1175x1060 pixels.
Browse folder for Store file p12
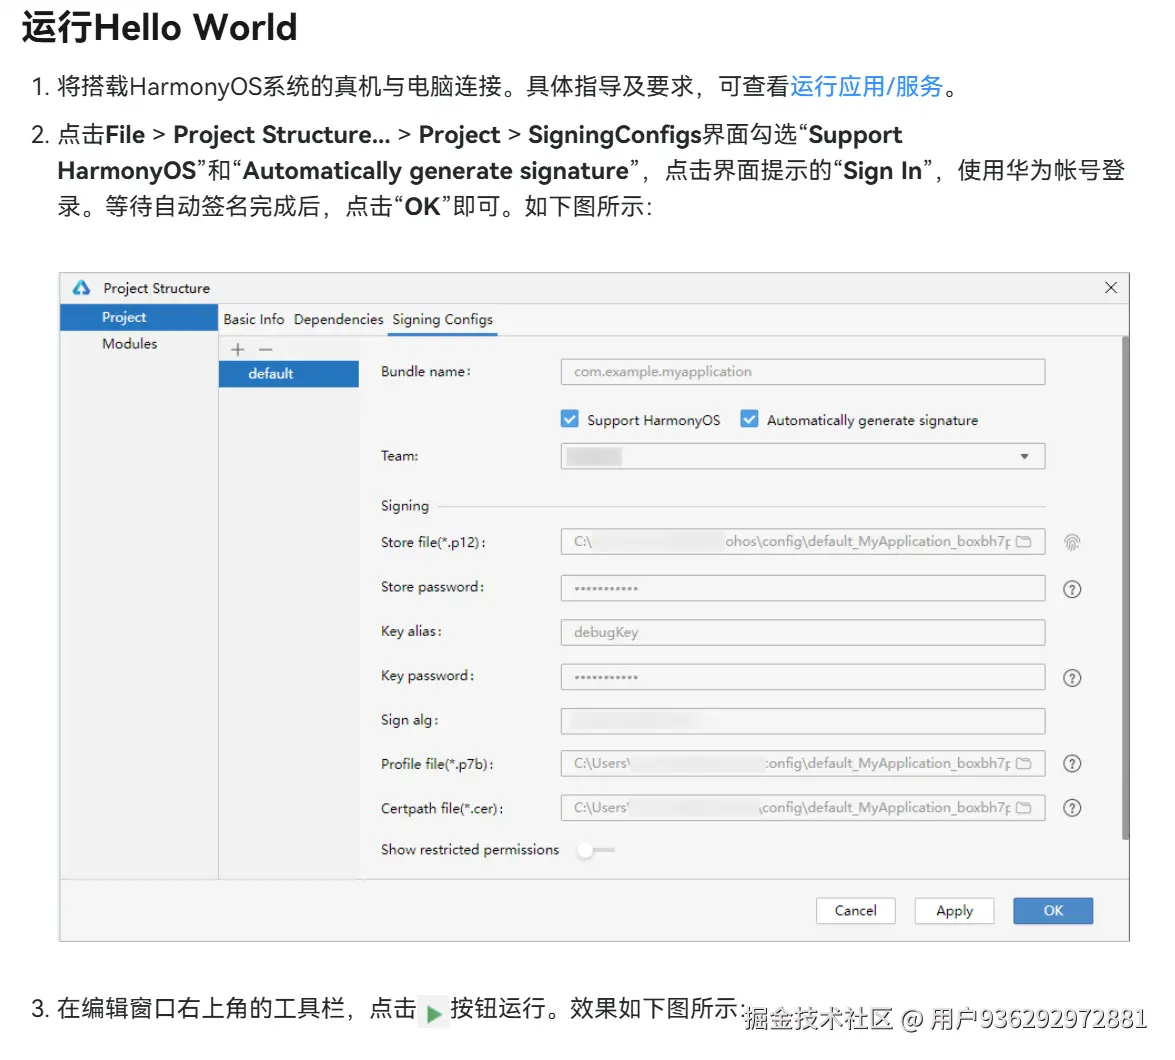coord(1024,542)
